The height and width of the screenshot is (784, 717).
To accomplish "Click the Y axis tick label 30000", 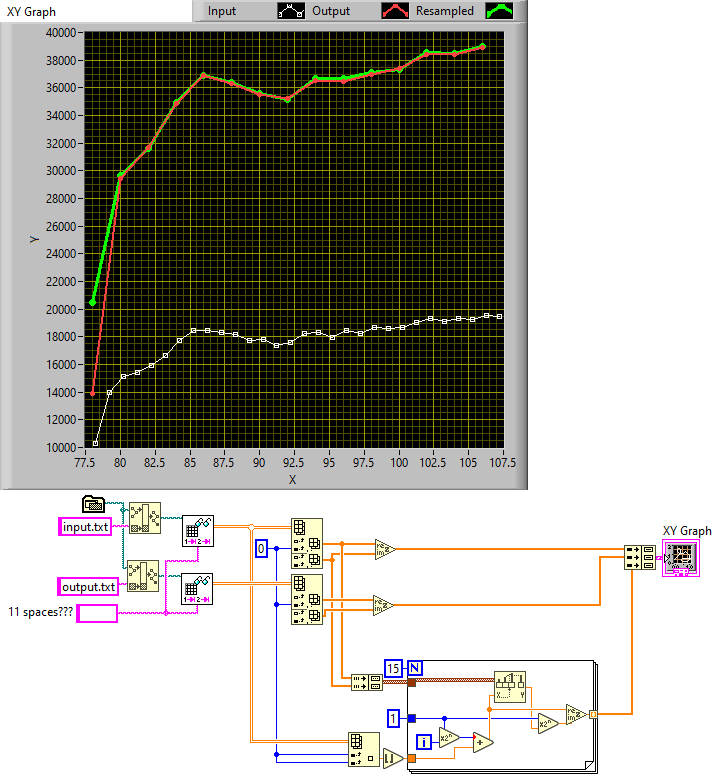I will [x=61, y=171].
